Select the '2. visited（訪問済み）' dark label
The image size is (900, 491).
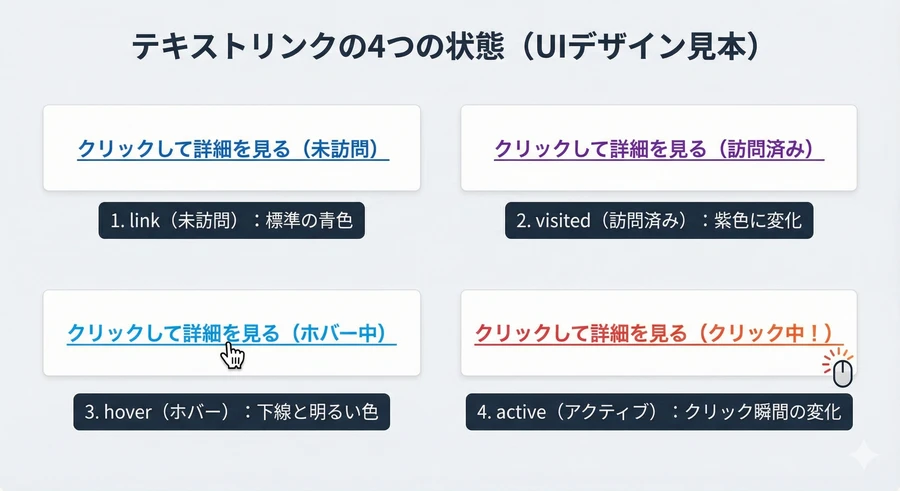[x=658, y=221]
